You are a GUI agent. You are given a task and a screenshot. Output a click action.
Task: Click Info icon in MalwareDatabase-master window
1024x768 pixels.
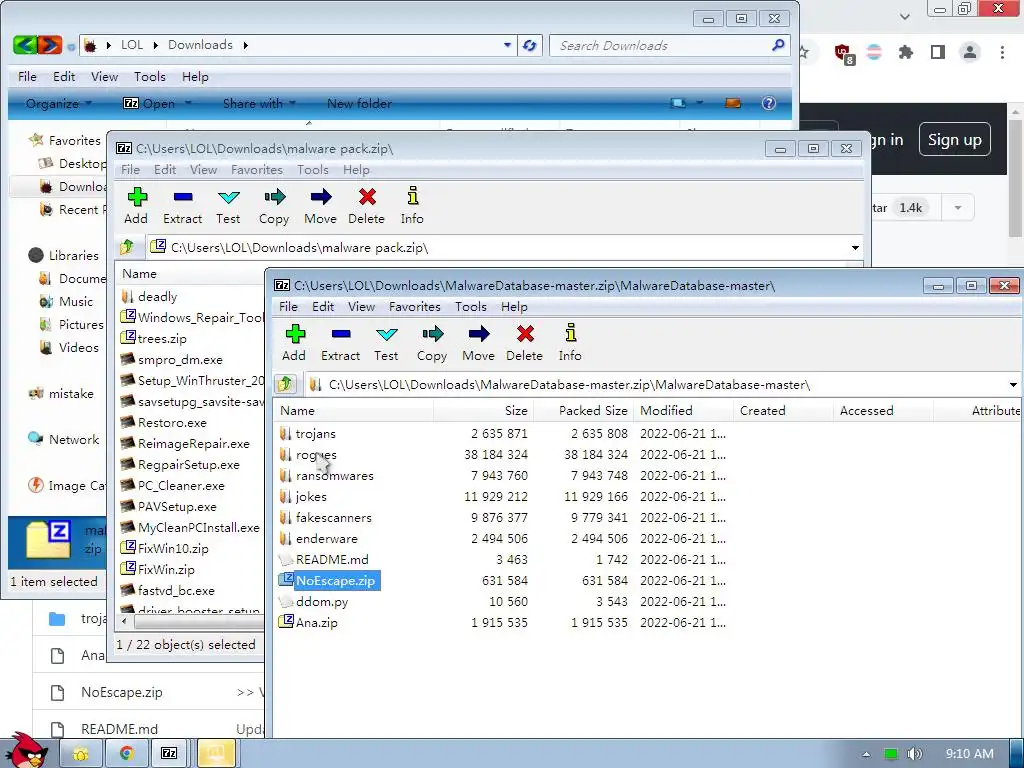(x=570, y=333)
